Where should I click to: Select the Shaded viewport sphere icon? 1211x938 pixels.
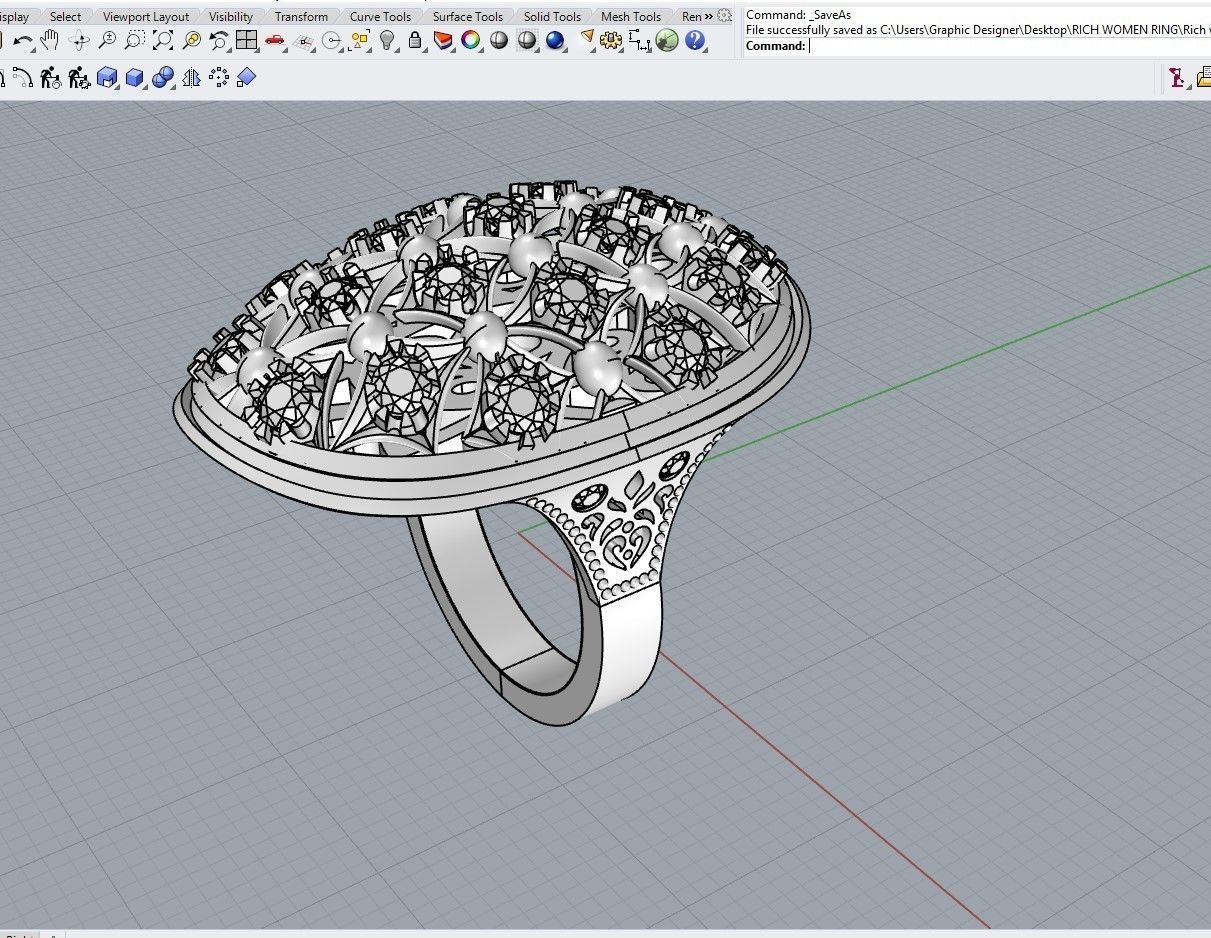click(x=498, y=41)
